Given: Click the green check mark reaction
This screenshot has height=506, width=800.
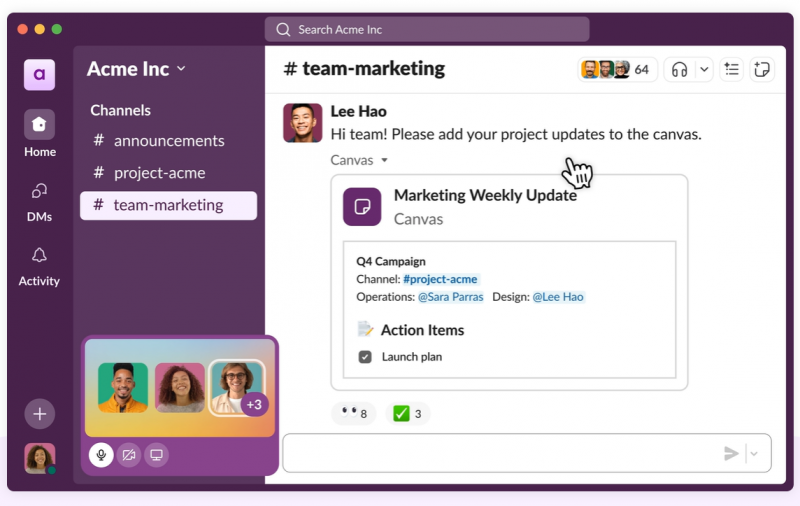Looking at the screenshot, I should coord(408,413).
